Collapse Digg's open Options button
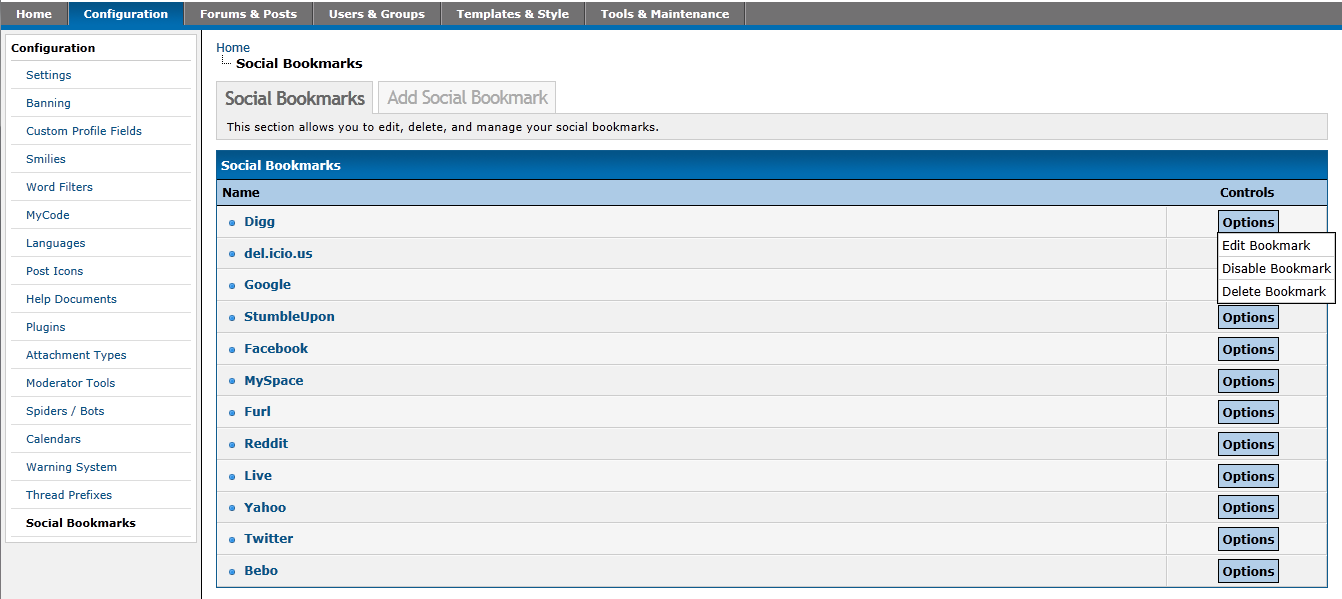The height and width of the screenshot is (599, 1342). tap(1247, 223)
